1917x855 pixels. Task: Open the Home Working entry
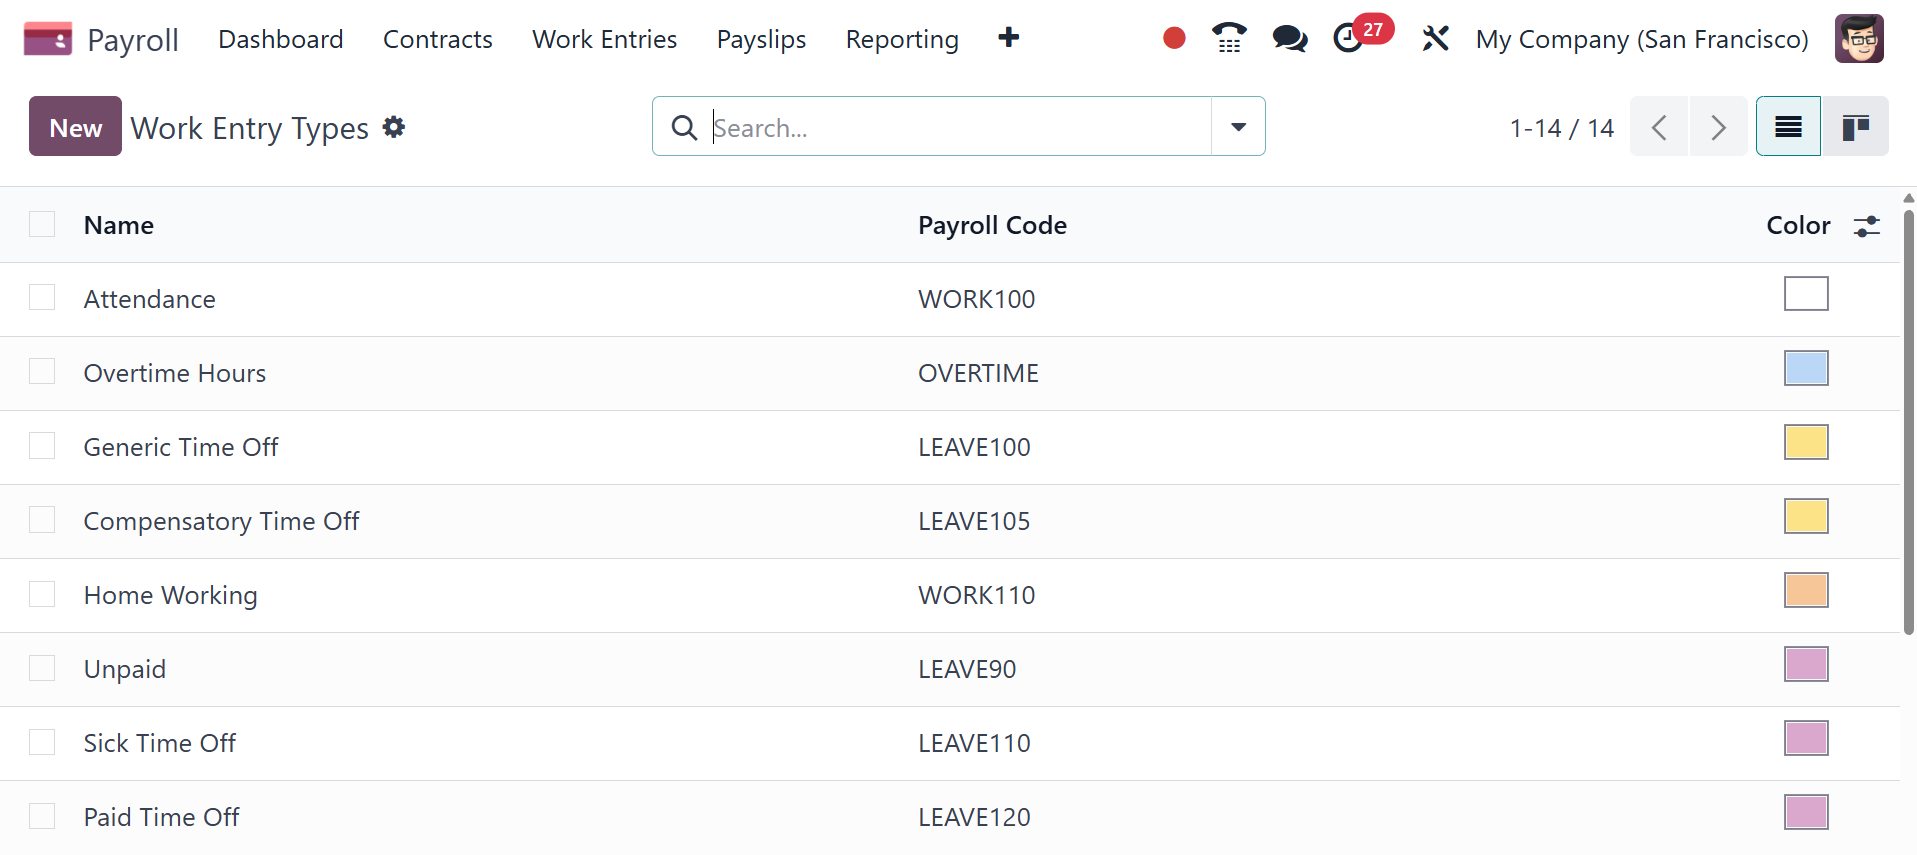(x=171, y=595)
